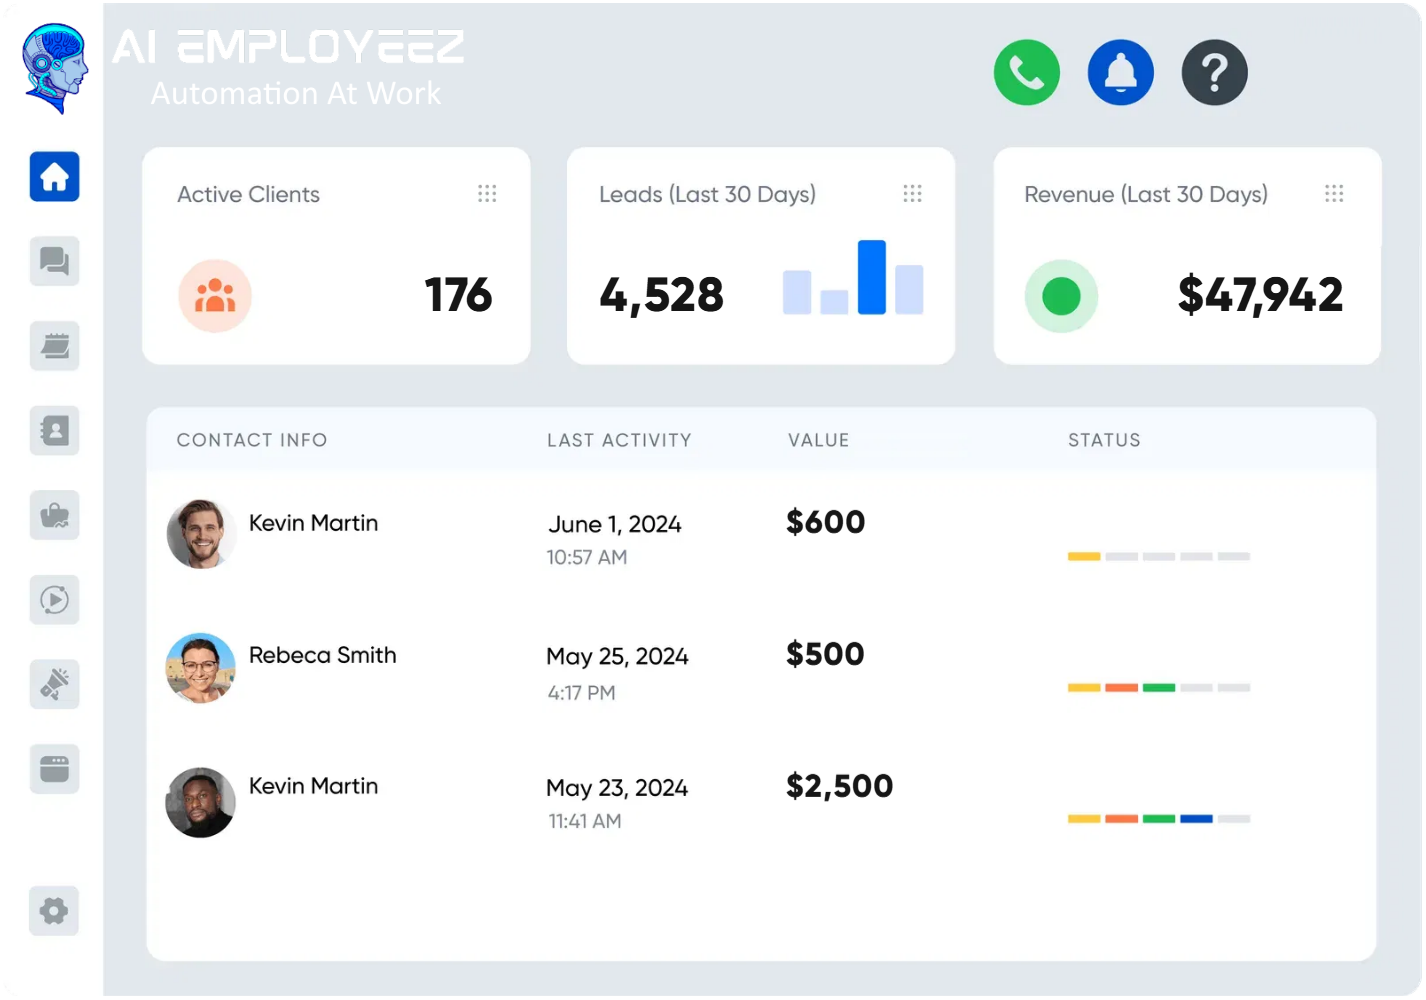Open Leads card options grid dots
This screenshot has height=1000, width=1426.
(912, 194)
